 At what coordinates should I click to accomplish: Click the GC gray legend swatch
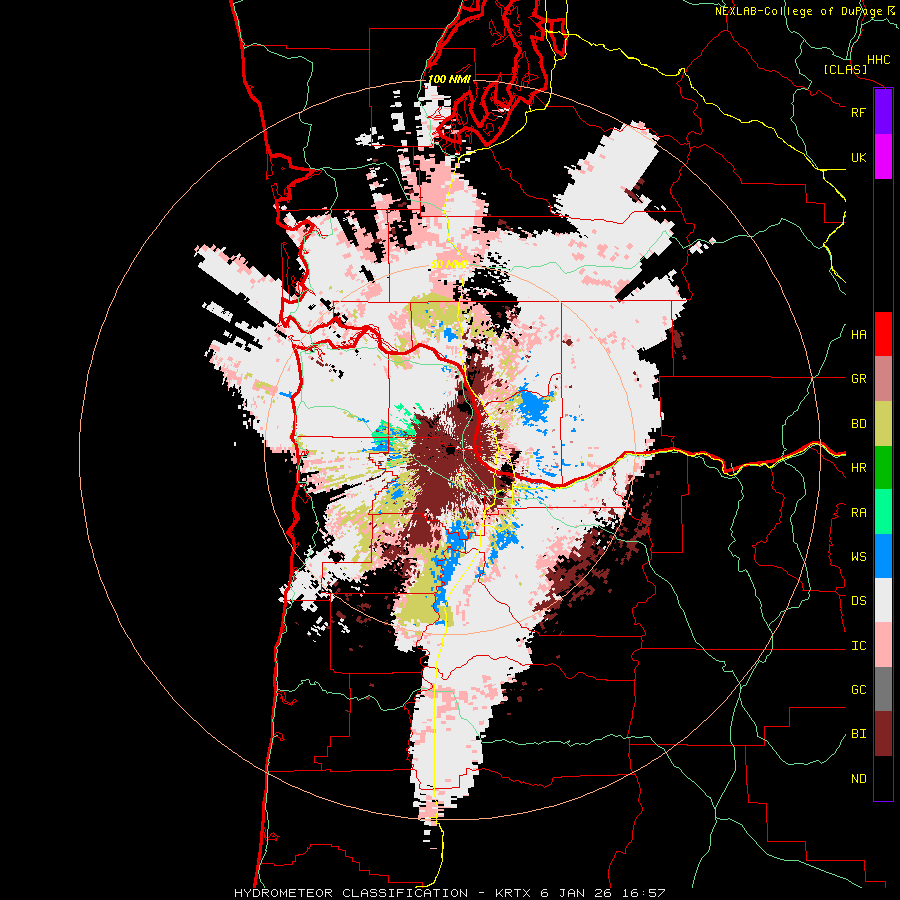point(883,690)
